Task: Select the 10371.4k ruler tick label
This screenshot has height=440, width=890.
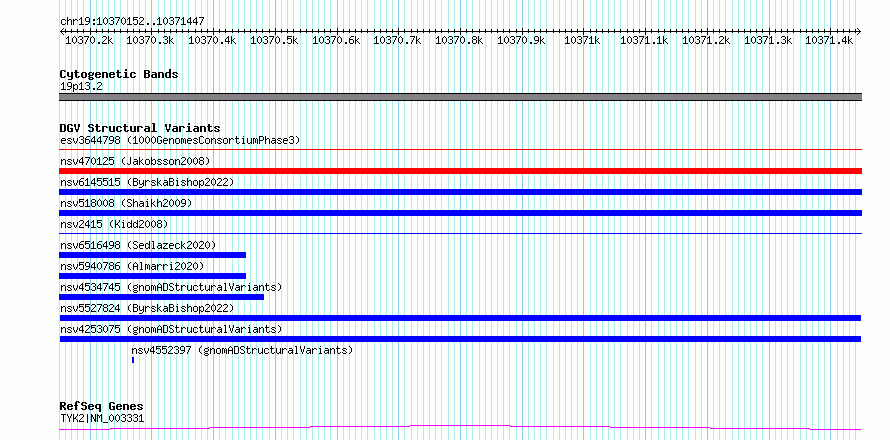Action: [829, 40]
